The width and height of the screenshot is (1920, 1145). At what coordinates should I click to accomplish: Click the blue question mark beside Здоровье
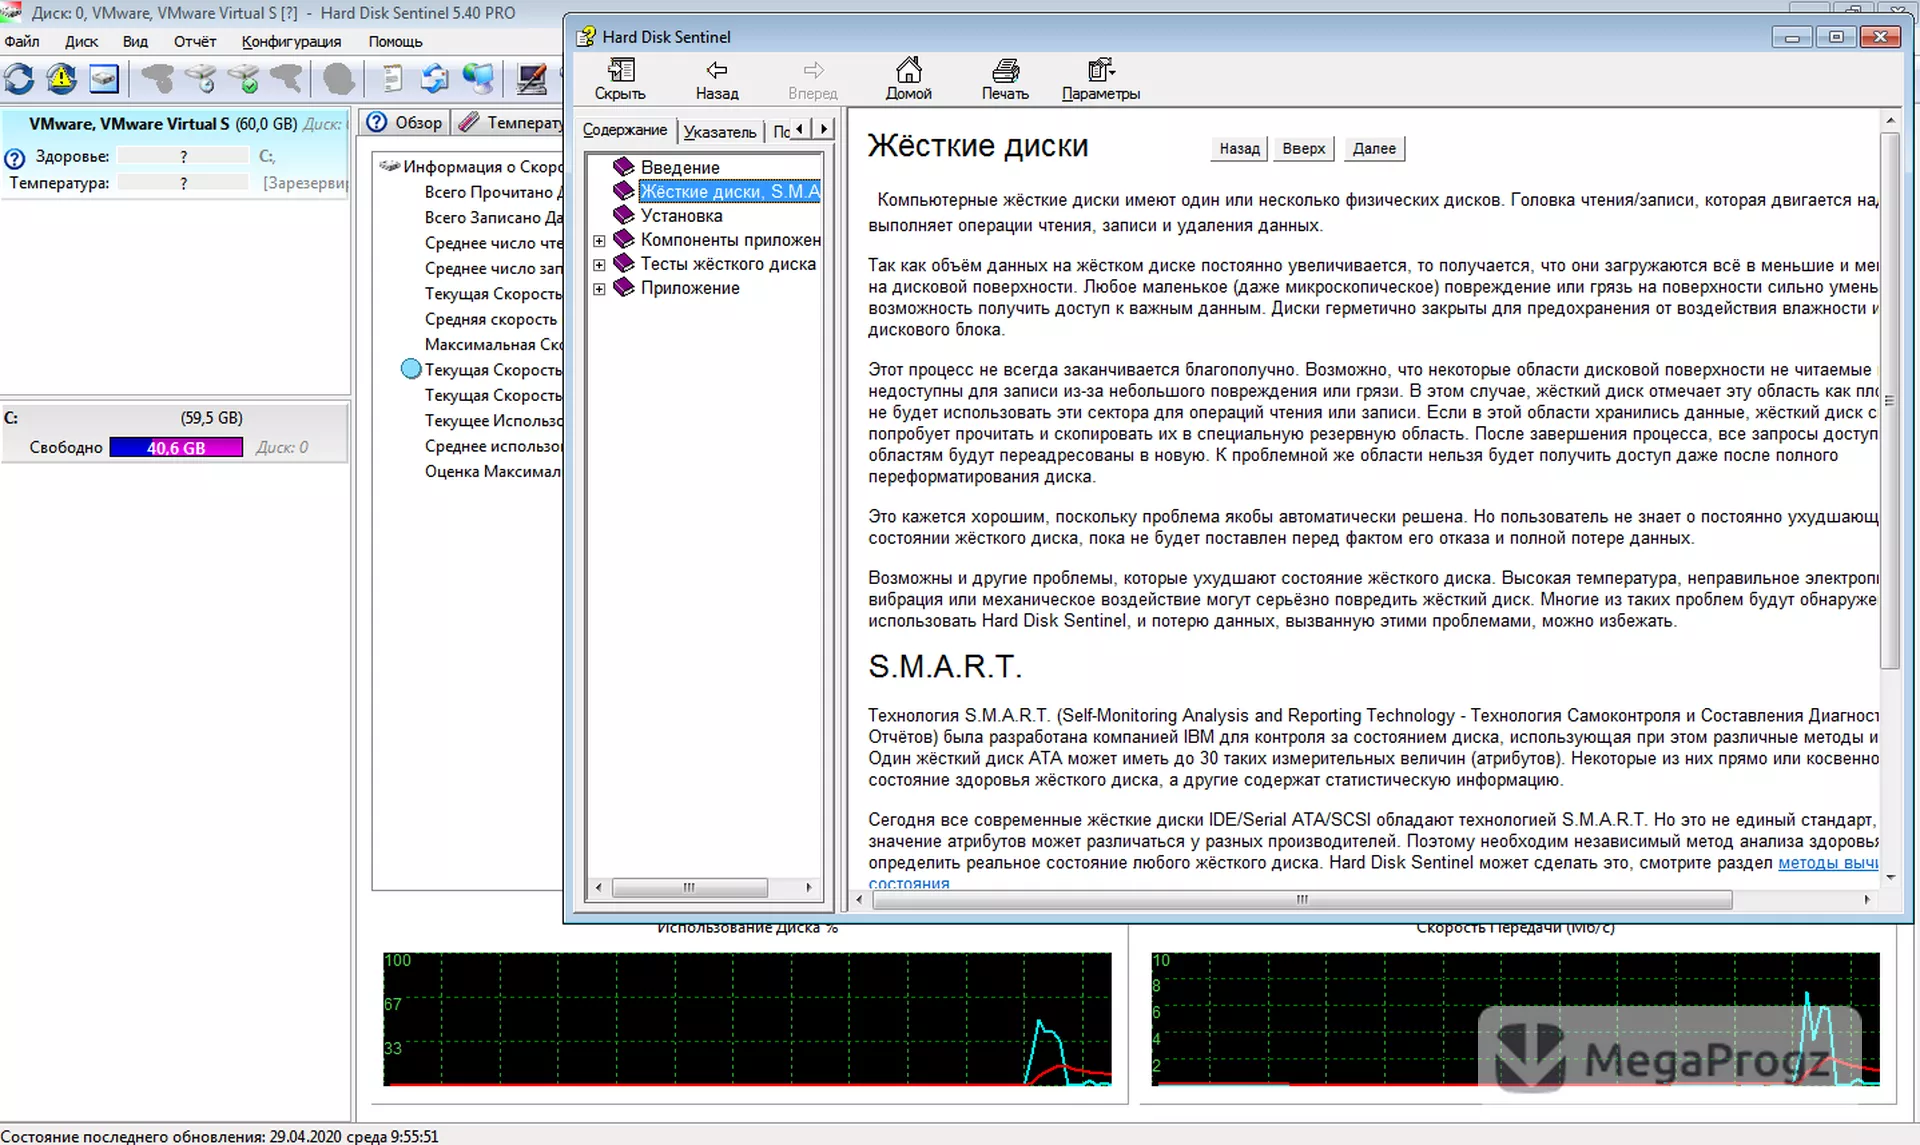click(15, 158)
